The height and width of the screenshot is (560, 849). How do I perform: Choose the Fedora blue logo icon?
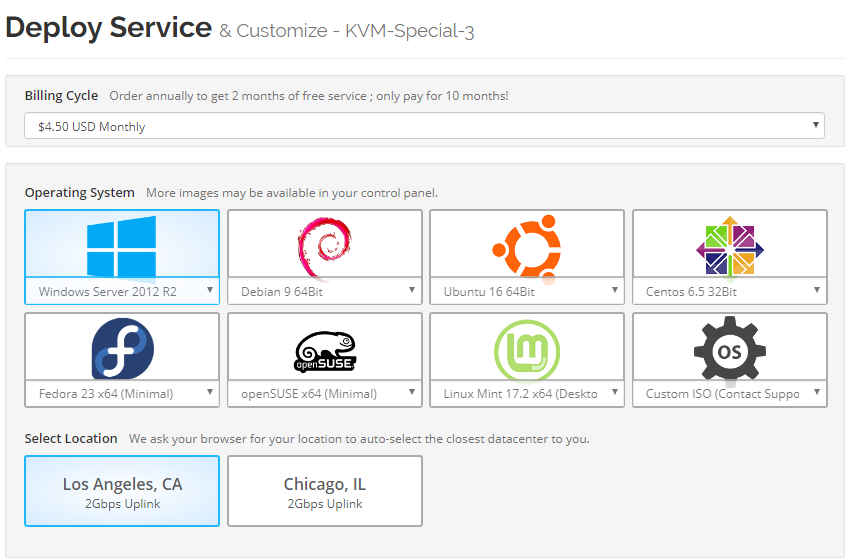121,348
